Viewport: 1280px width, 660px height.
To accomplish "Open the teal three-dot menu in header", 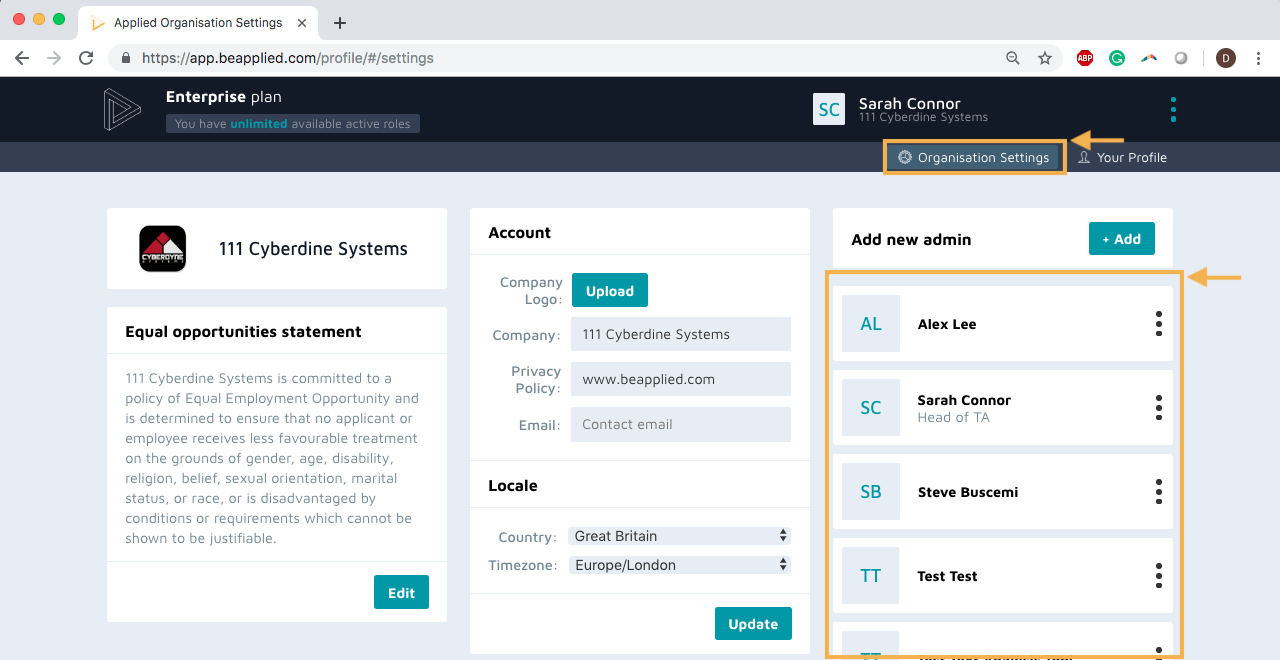I will coord(1173,109).
